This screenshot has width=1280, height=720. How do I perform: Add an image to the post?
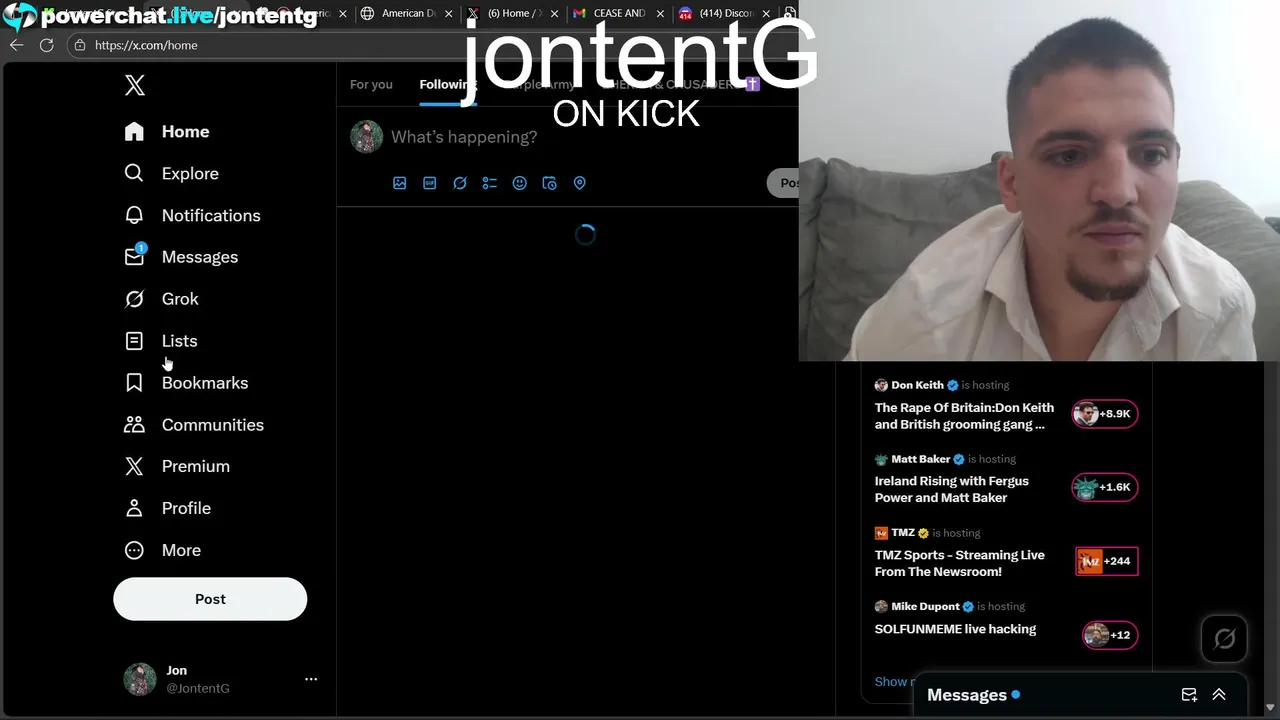(400, 183)
